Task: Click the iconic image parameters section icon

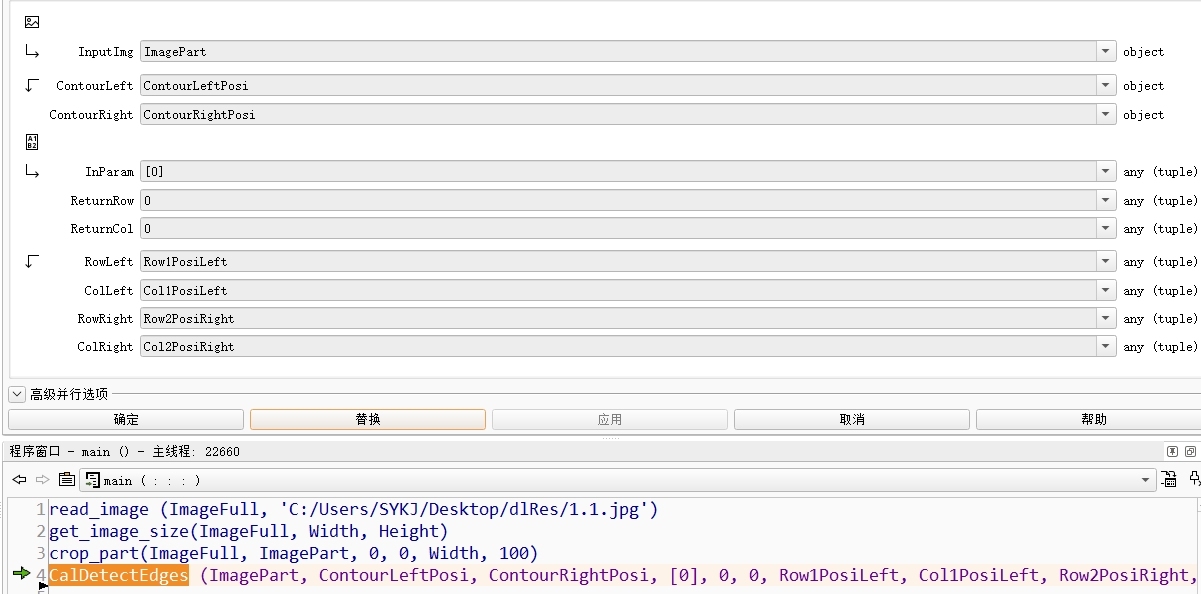Action: pyautogui.click(x=32, y=22)
